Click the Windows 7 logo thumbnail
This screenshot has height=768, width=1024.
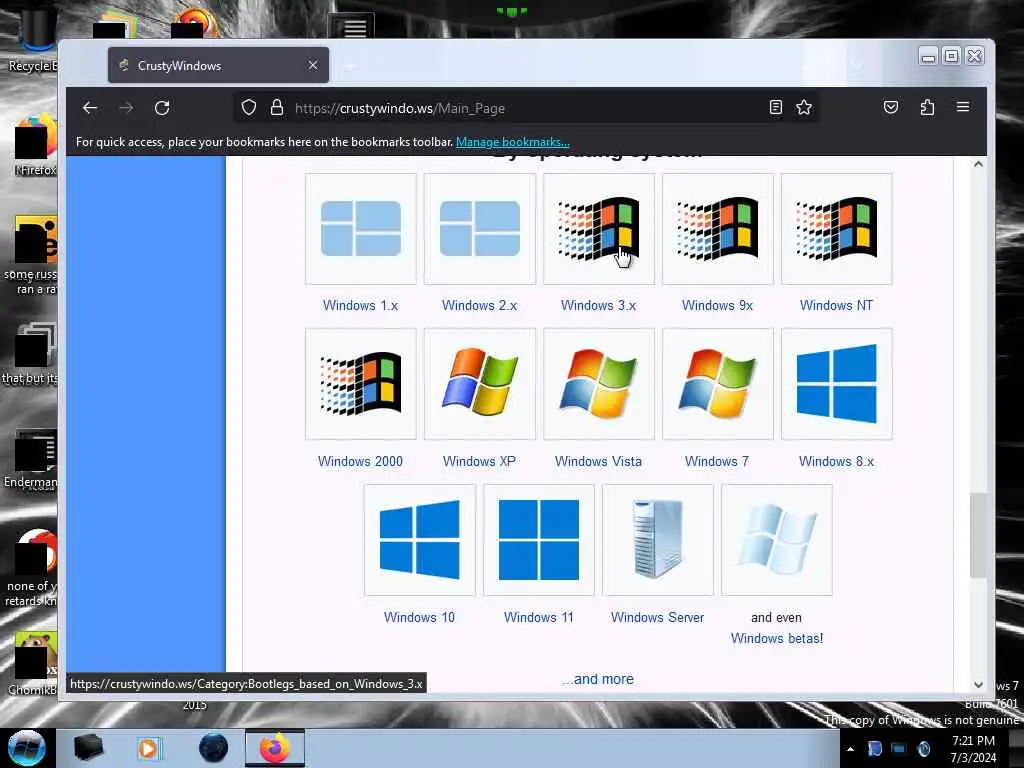coord(718,384)
